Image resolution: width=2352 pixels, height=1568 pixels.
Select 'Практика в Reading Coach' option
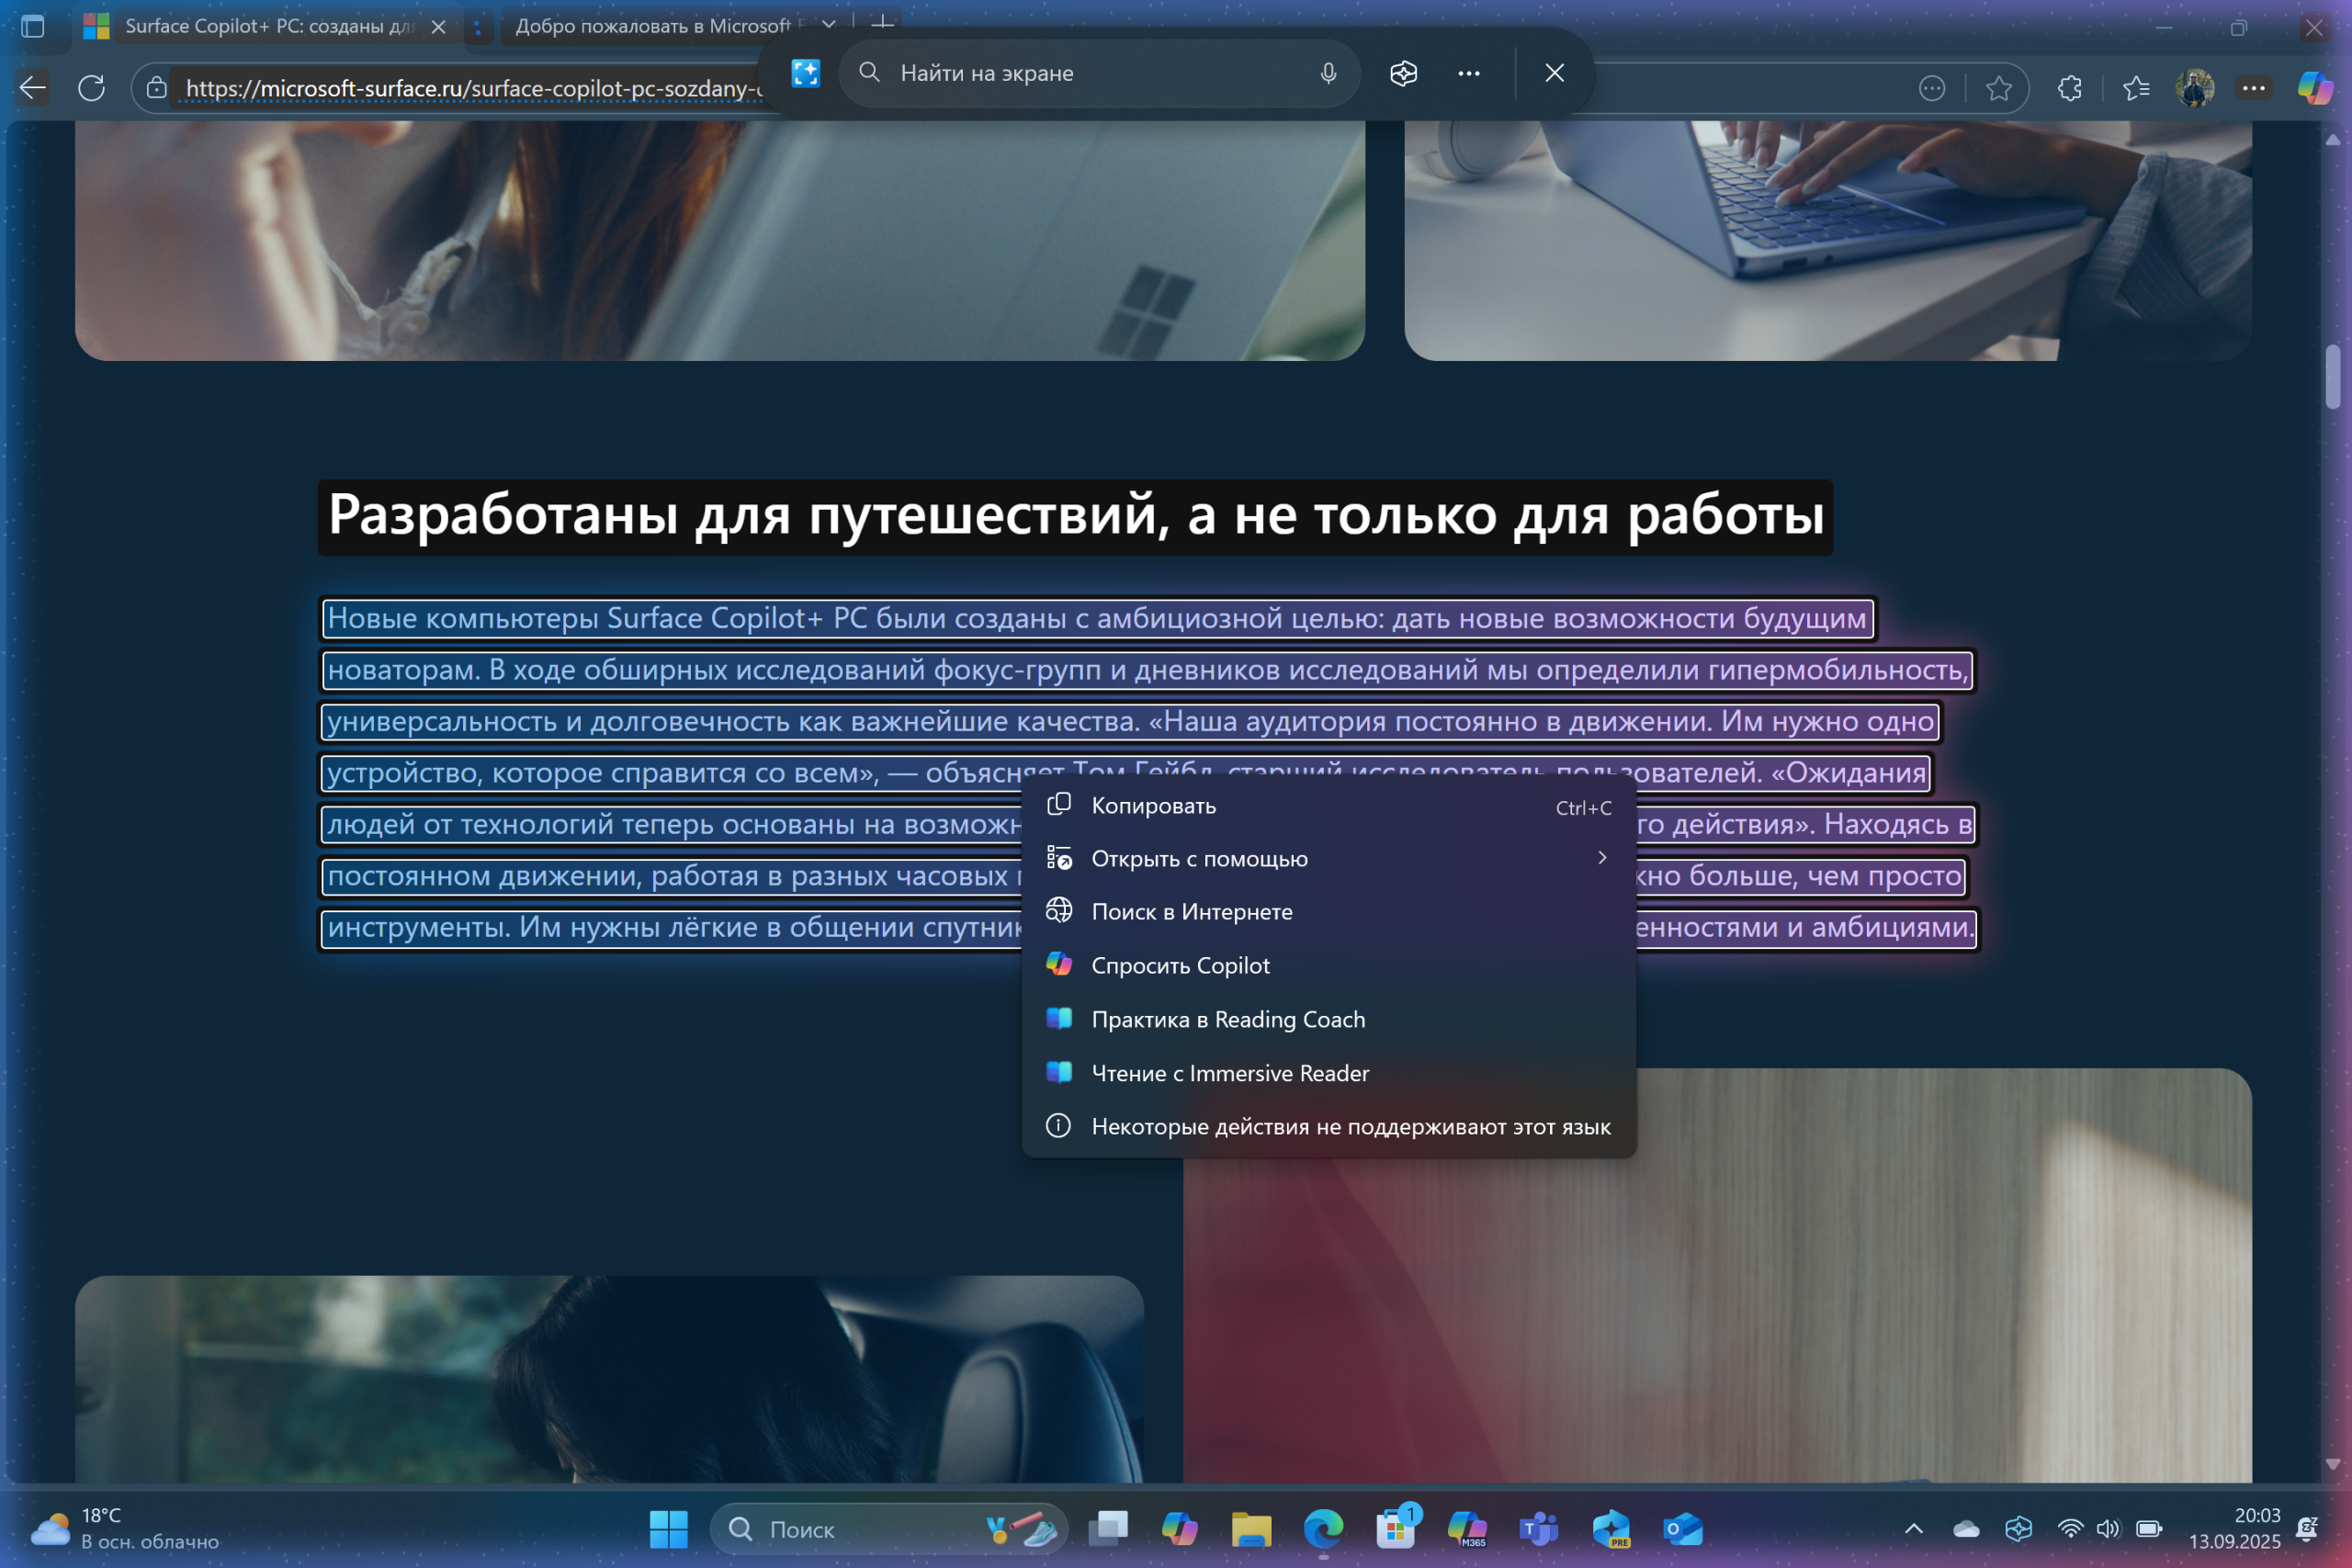pos(1328,1020)
